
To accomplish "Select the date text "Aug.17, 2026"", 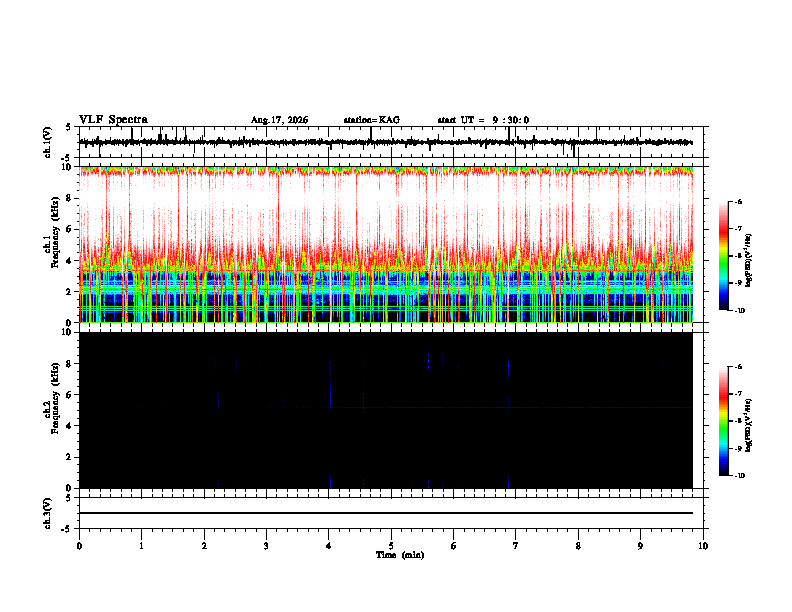I will (x=279, y=120).
